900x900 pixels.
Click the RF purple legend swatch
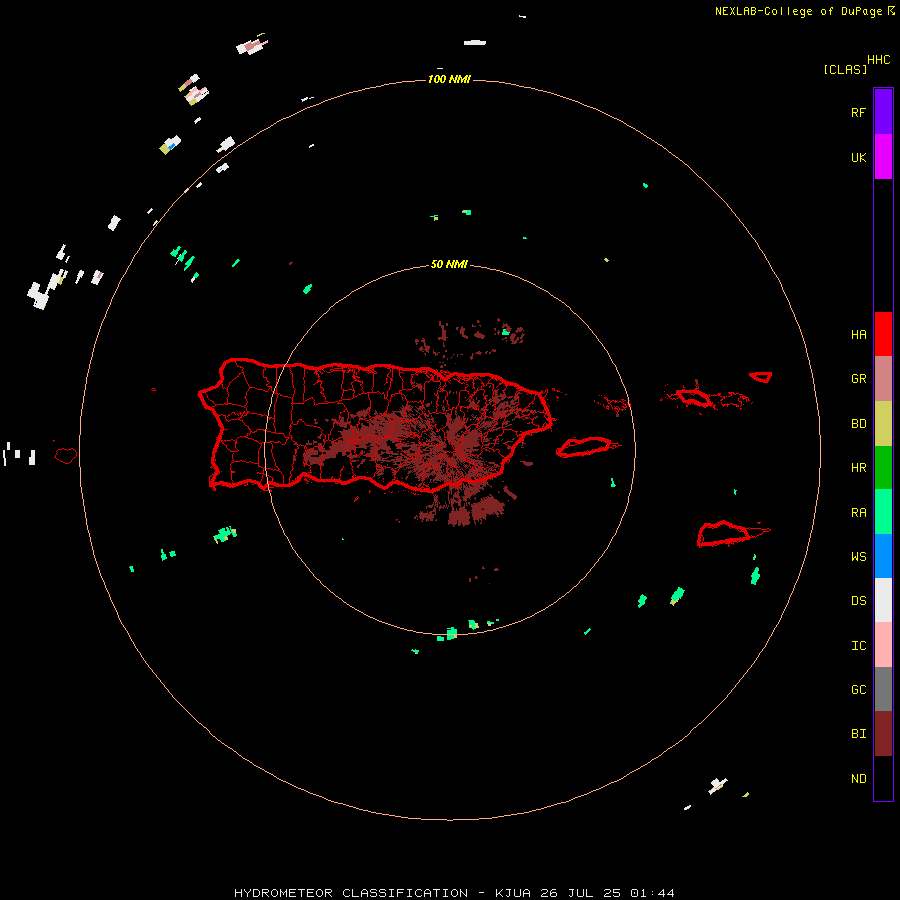click(x=883, y=112)
